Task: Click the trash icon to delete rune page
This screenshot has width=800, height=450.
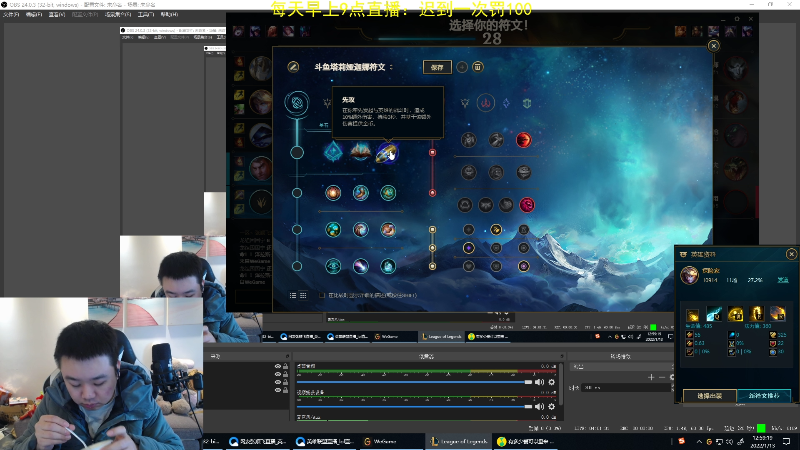Action: (x=478, y=67)
